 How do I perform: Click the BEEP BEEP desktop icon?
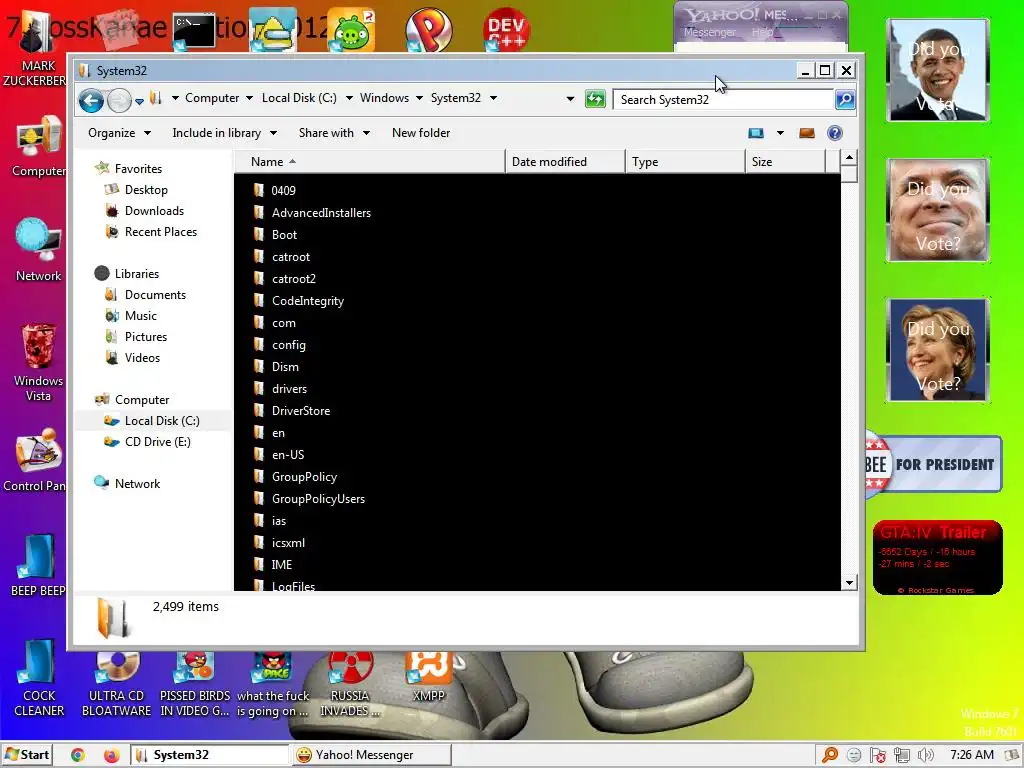[38, 566]
